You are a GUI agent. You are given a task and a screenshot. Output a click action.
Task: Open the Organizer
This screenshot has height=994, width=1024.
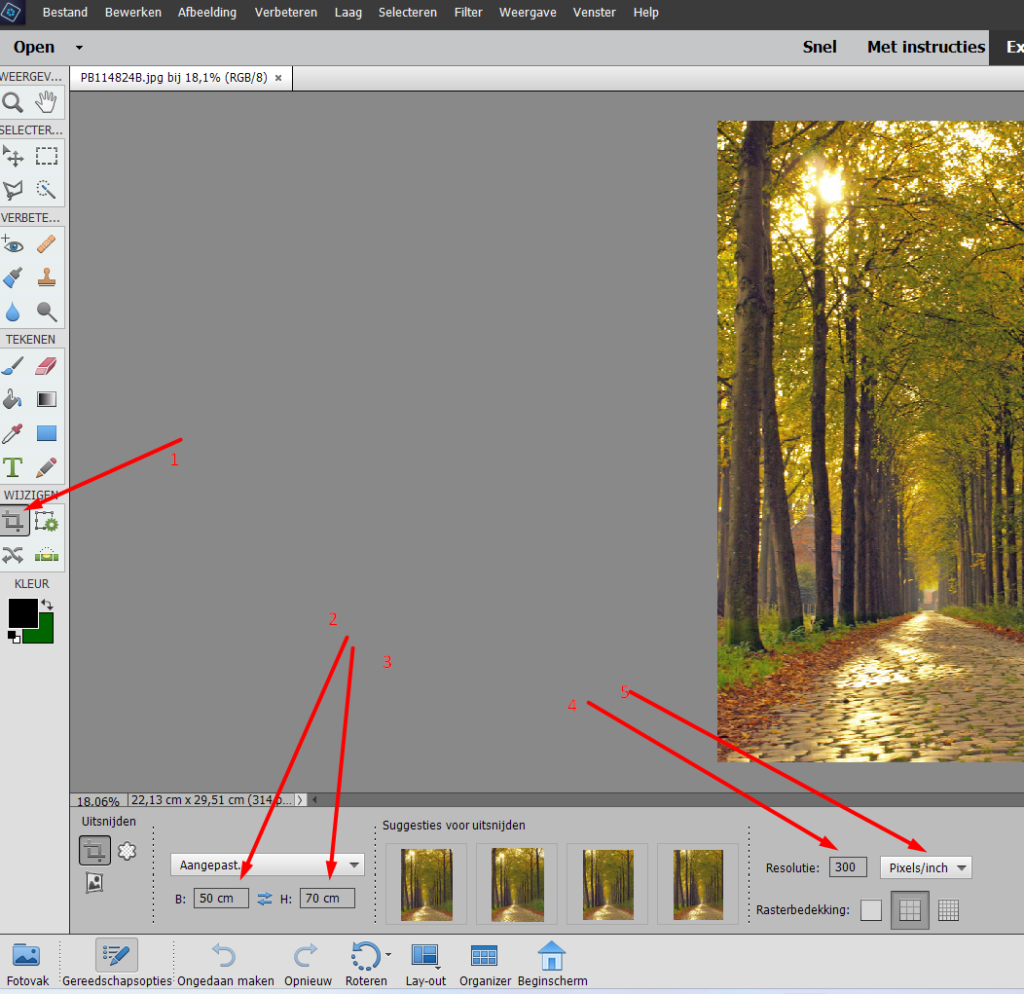(485, 964)
